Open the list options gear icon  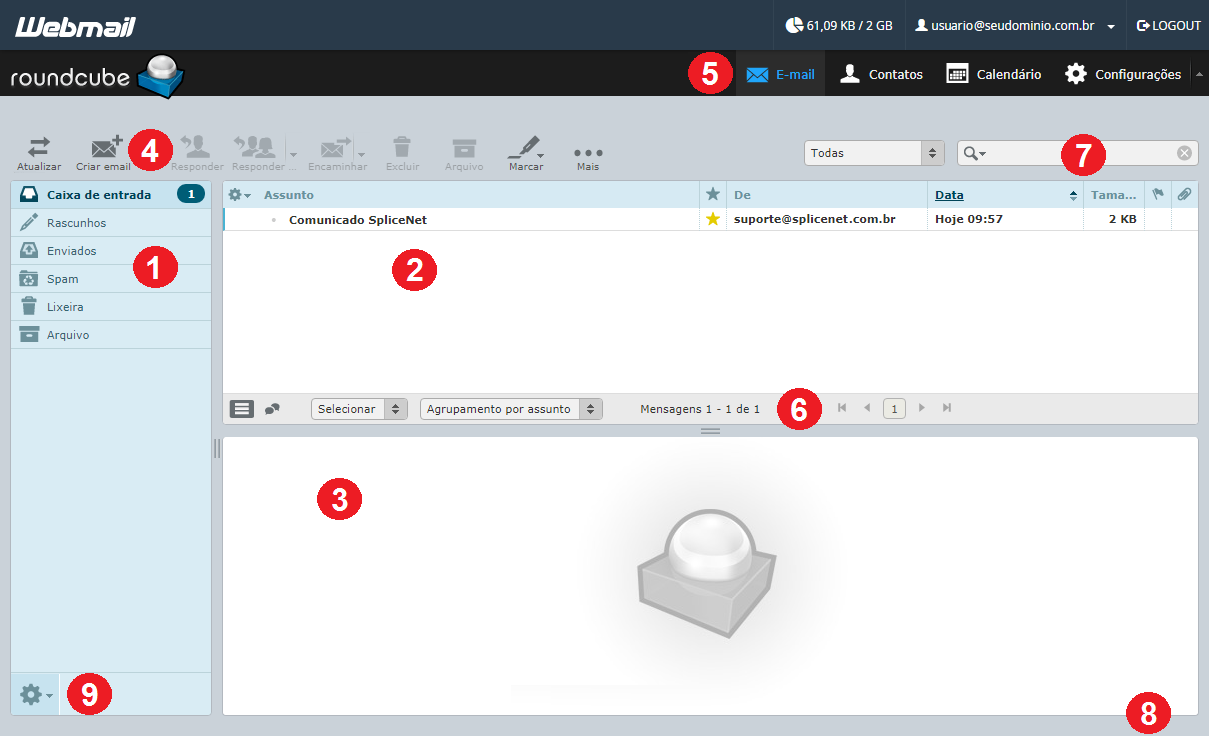(239, 195)
